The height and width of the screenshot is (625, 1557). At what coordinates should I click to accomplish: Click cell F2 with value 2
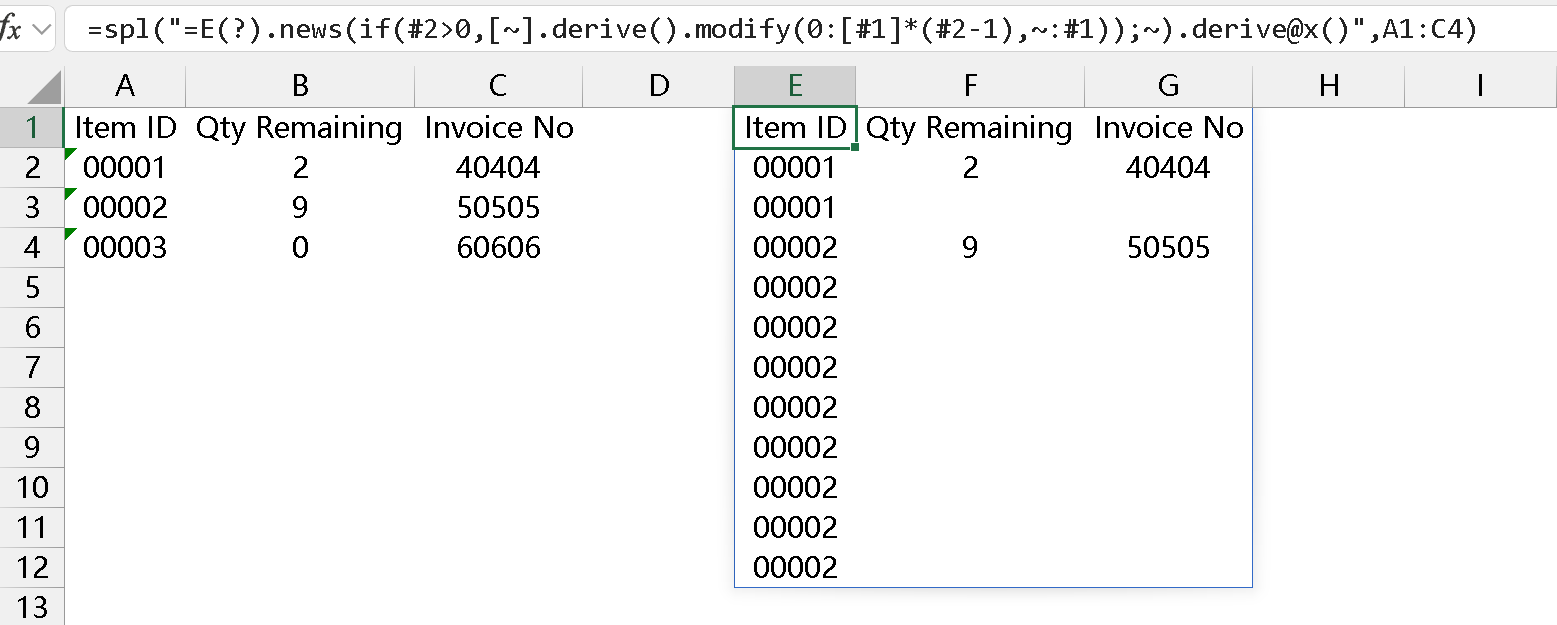coord(969,168)
